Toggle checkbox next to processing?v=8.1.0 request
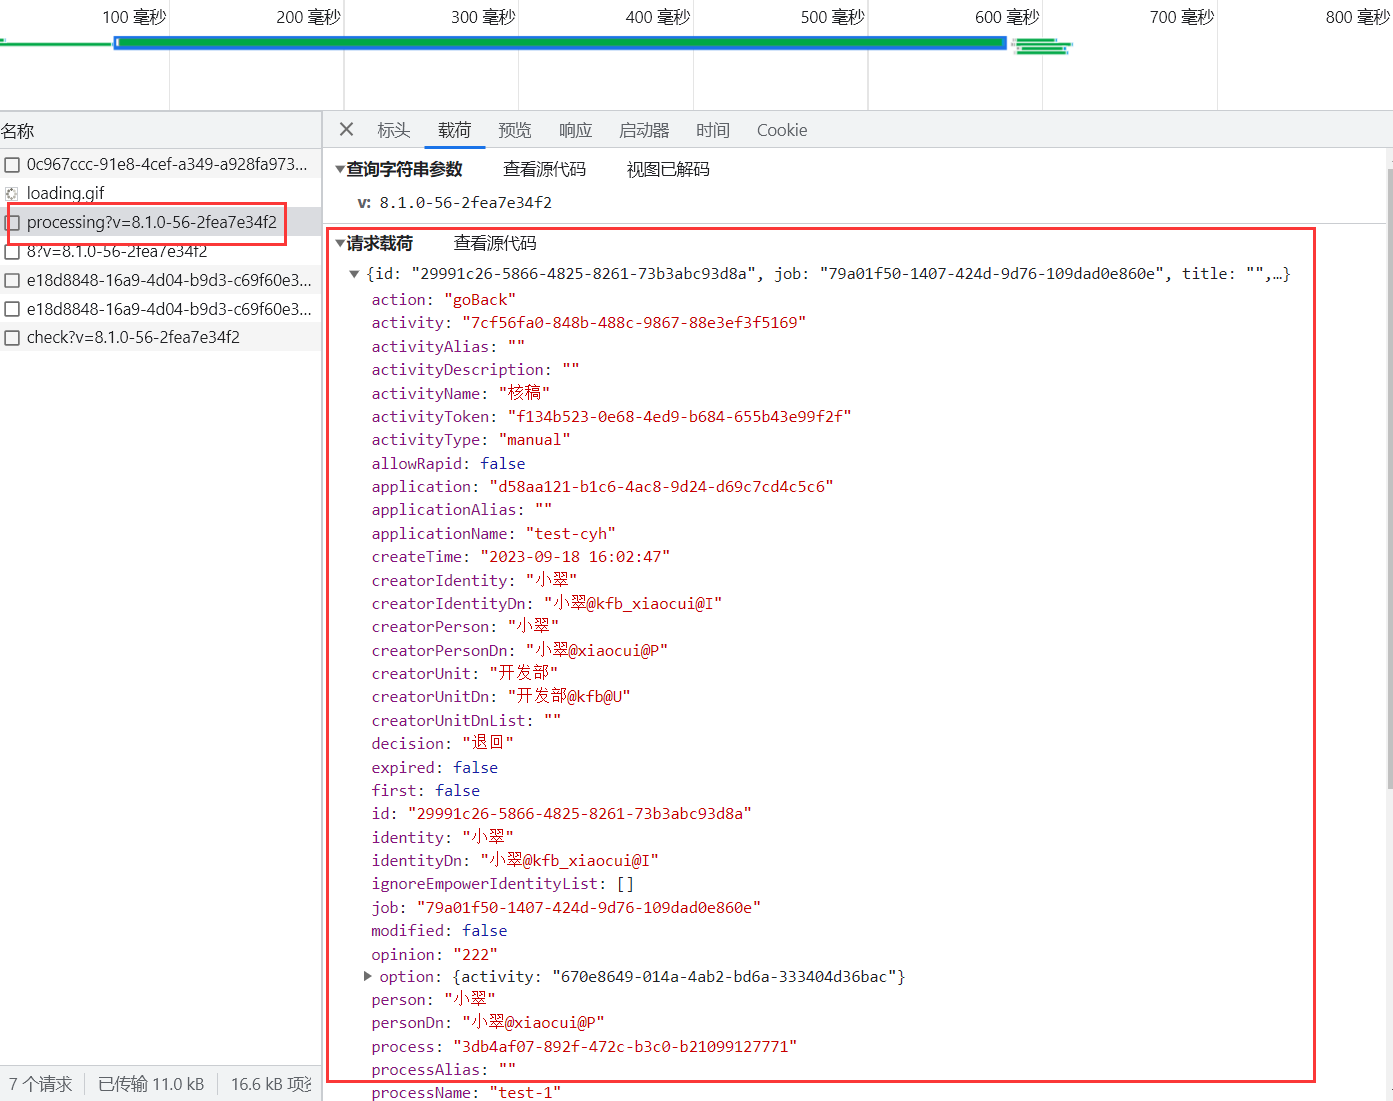Image resolution: width=1393 pixels, height=1101 pixels. click(x=12, y=223)
